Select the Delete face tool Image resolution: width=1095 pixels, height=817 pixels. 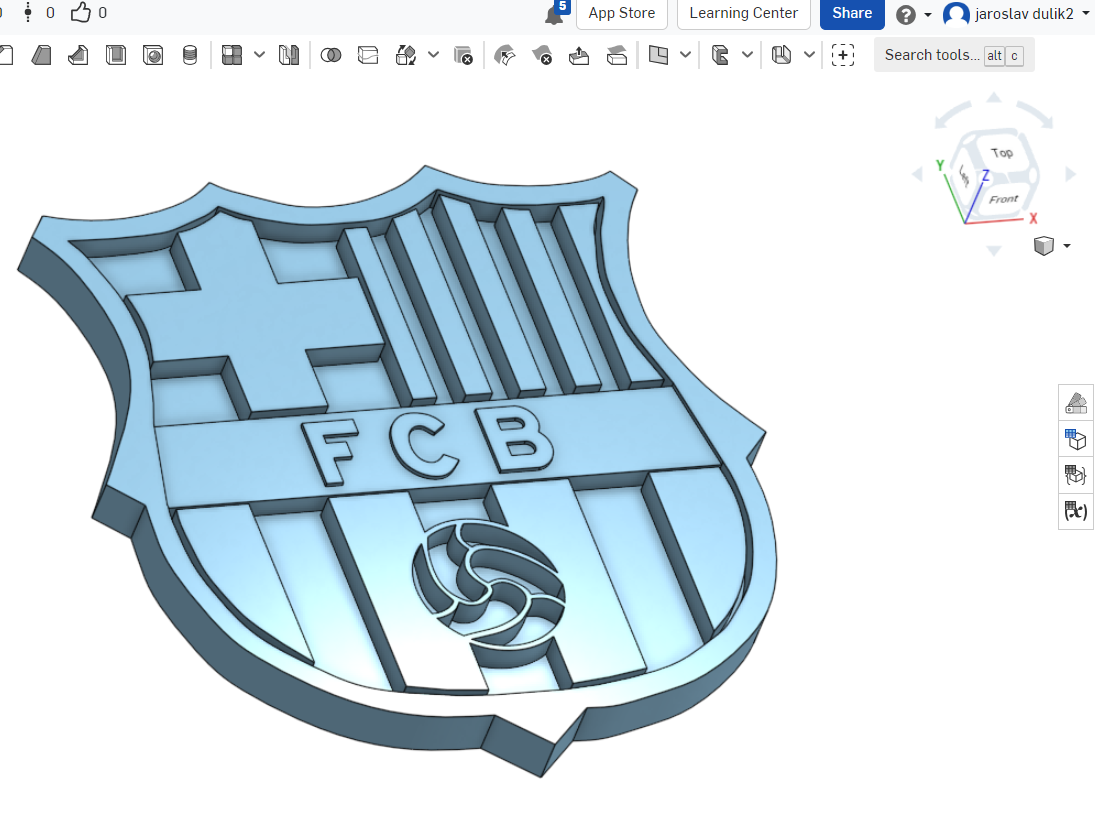pos(542,55)
